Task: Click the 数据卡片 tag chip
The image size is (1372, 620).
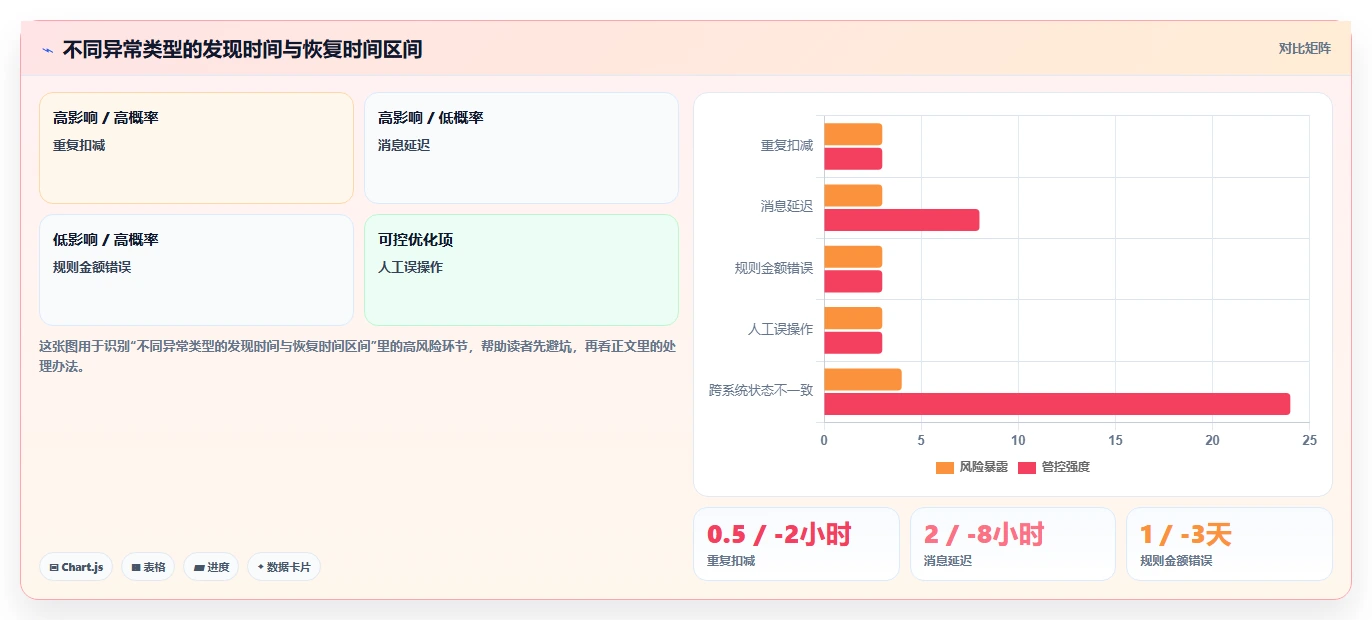Action: pyautogui.click(x=284, y=567)
